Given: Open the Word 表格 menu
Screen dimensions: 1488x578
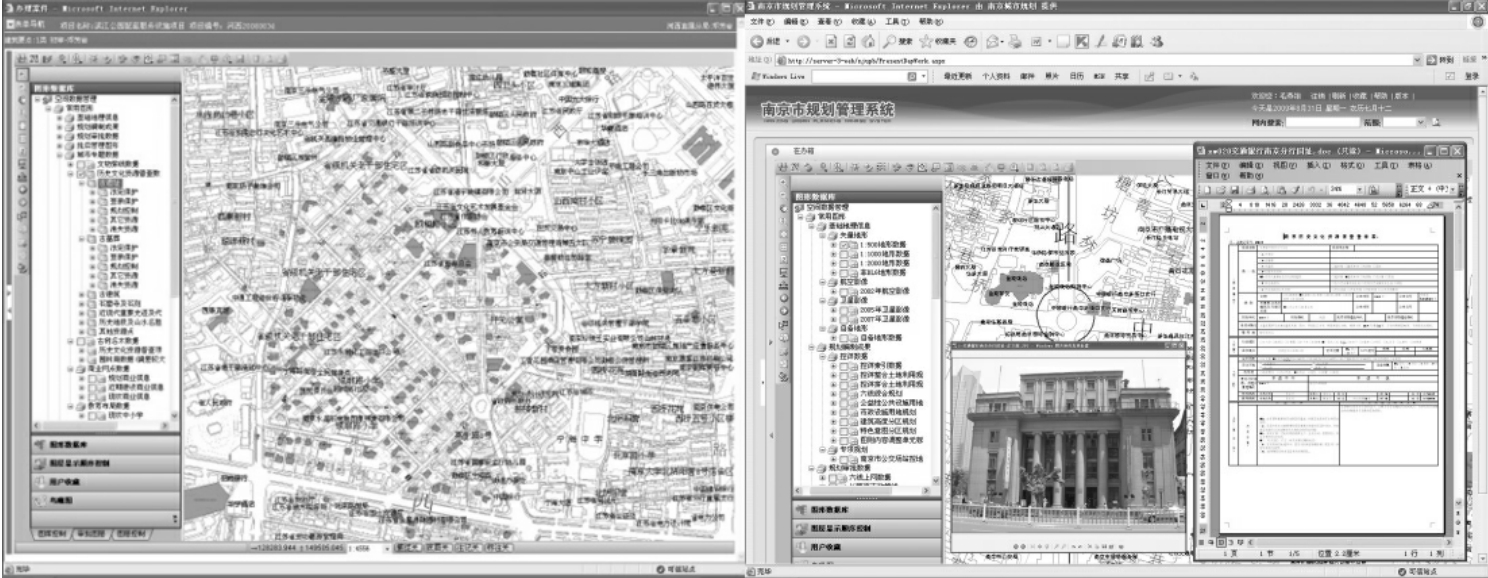Looking at the screenshot, I should tap(1420, 165).
